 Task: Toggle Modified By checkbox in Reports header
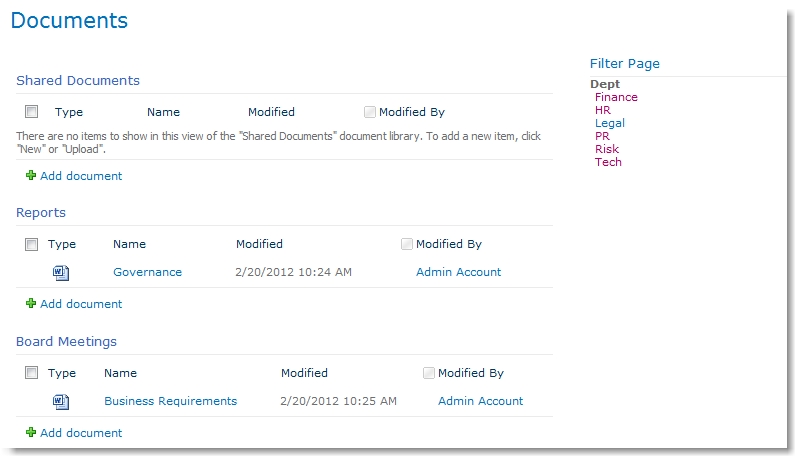click(406, 244)
